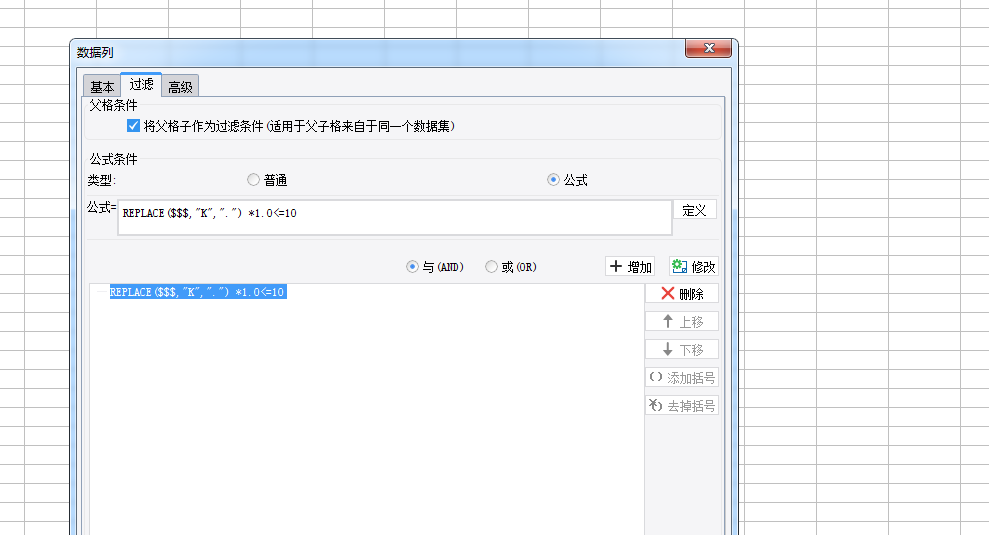Close the 数据列 dialog
The height and width of the screenshot is (535, 989).
(708, 48)
